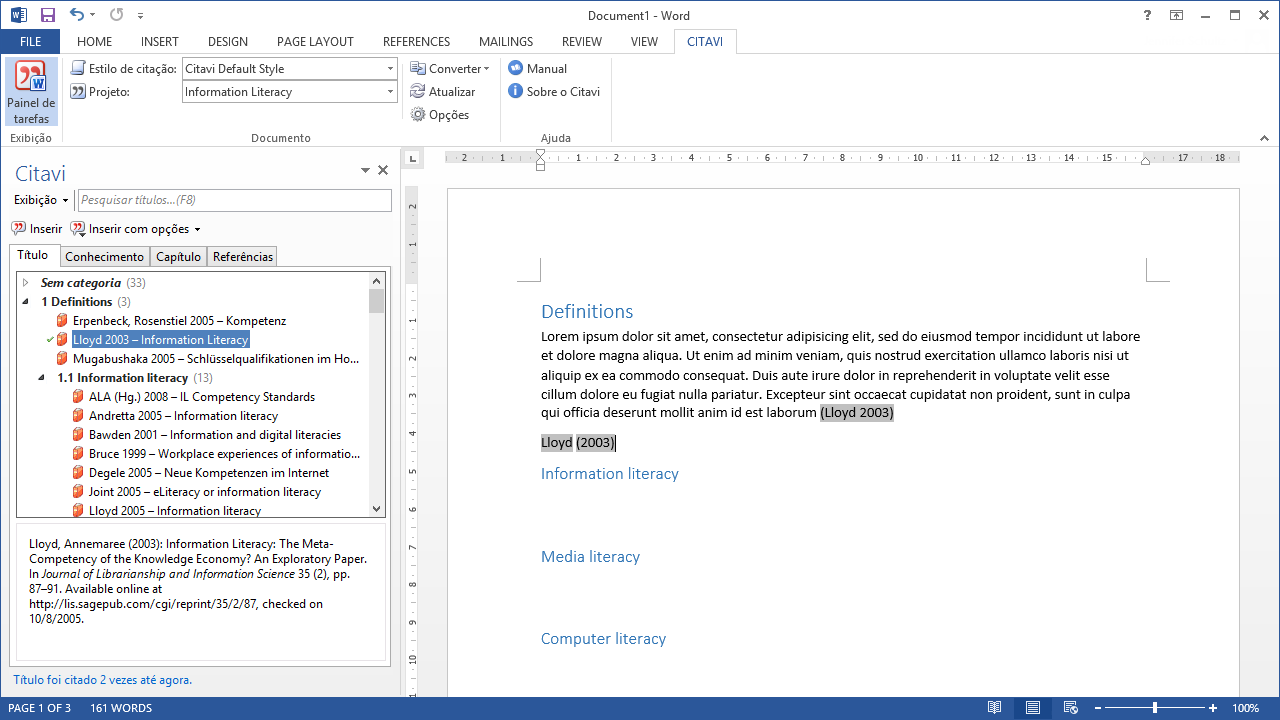This screenshot has height=720, width=1280.
Task: Select Andretta 2005 – Information literacy
Action: 183,416
